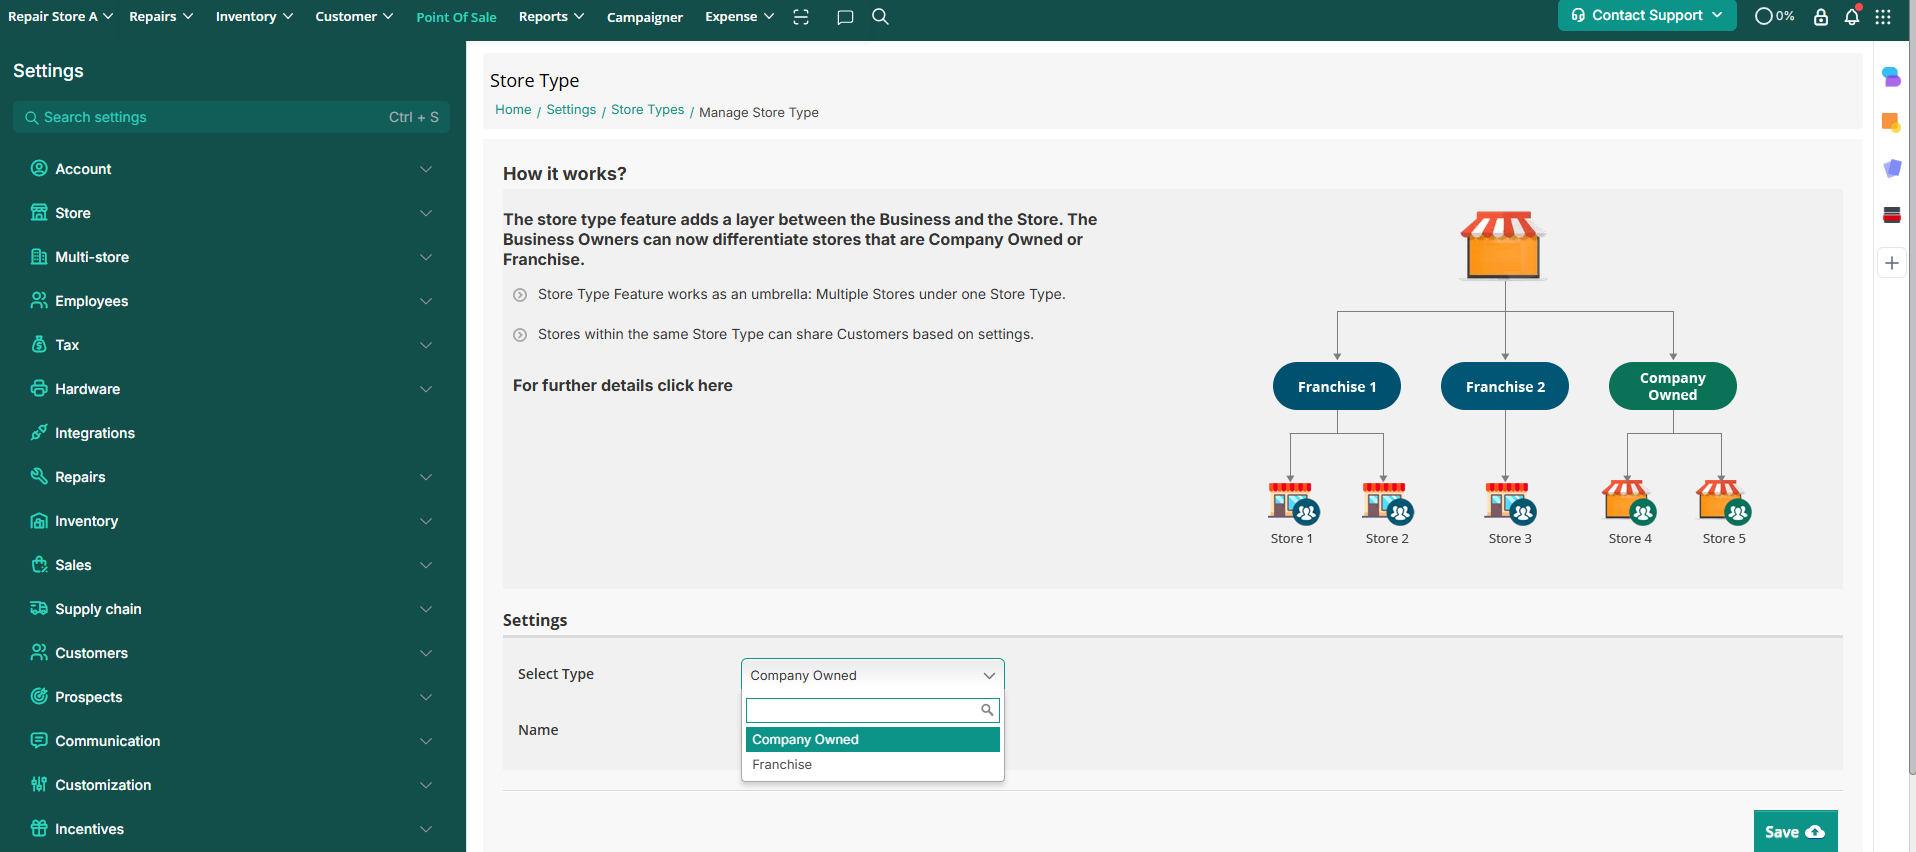Image resolution: width=1916 pixels, height=852 pixels.
Task: Open the global search magnifier icon
Action: (880, 17)
